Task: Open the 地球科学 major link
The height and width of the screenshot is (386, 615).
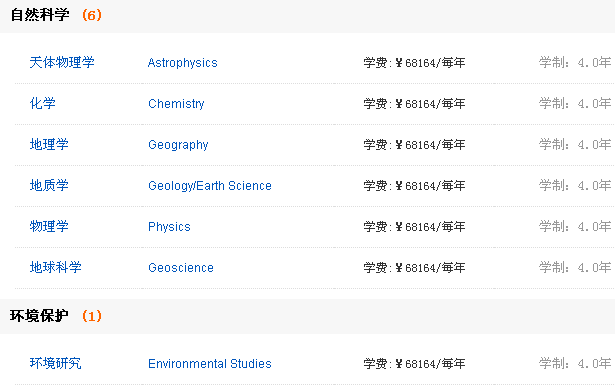Action: [x=55, y=268]
